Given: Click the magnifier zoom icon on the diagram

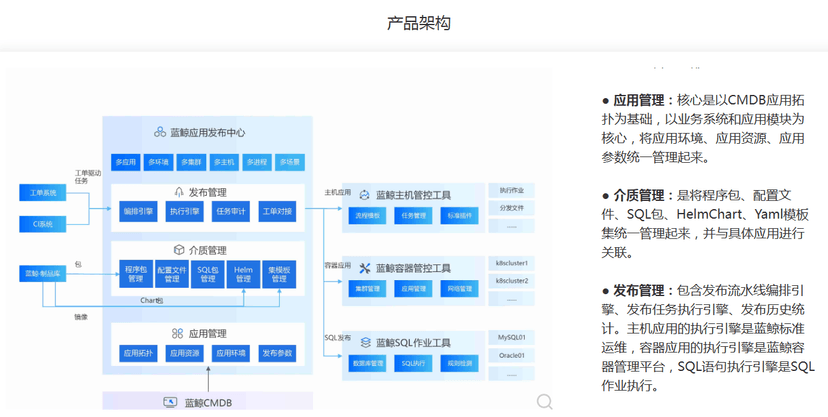Looking at the screenshot, I should 544,402.
